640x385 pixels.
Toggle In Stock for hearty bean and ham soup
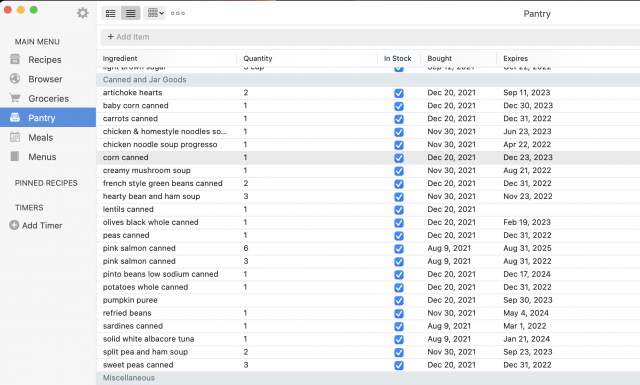click(399, 197)
